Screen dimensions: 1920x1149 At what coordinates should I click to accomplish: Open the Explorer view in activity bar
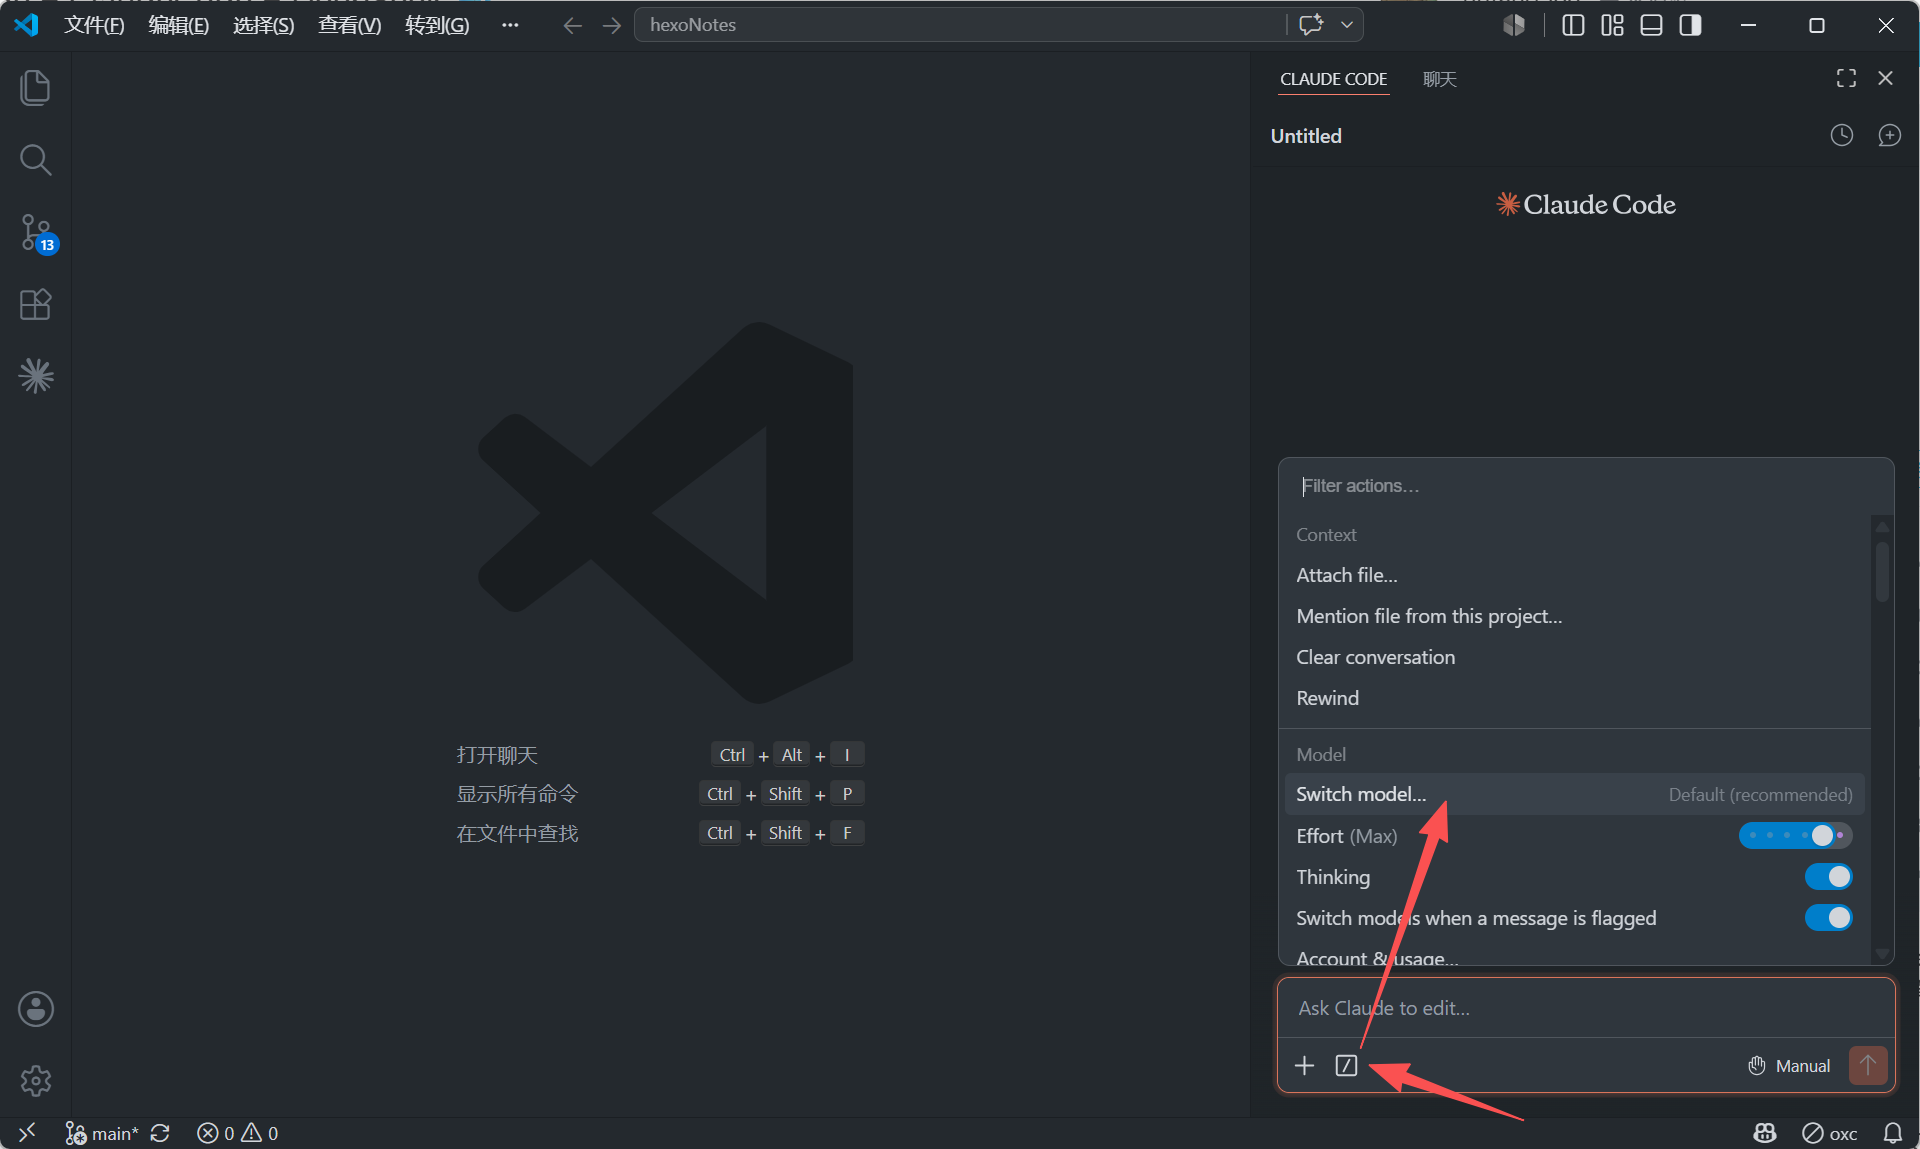click(x=35, y=88)
